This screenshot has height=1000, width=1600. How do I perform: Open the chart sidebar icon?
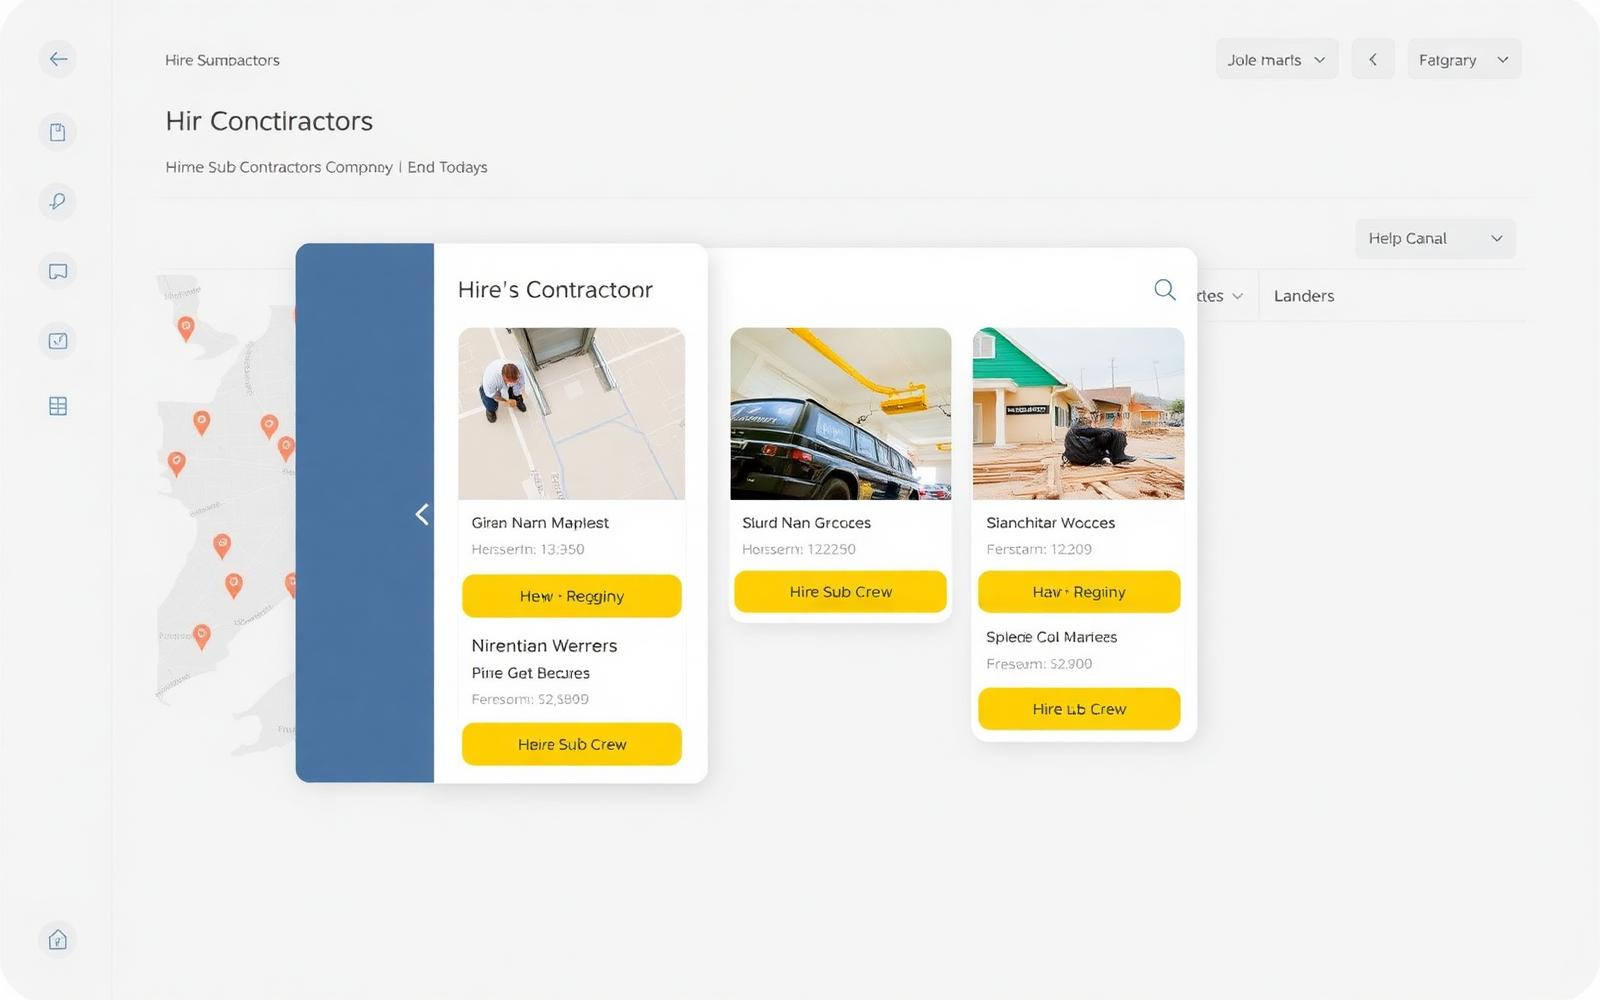point(58,341)
